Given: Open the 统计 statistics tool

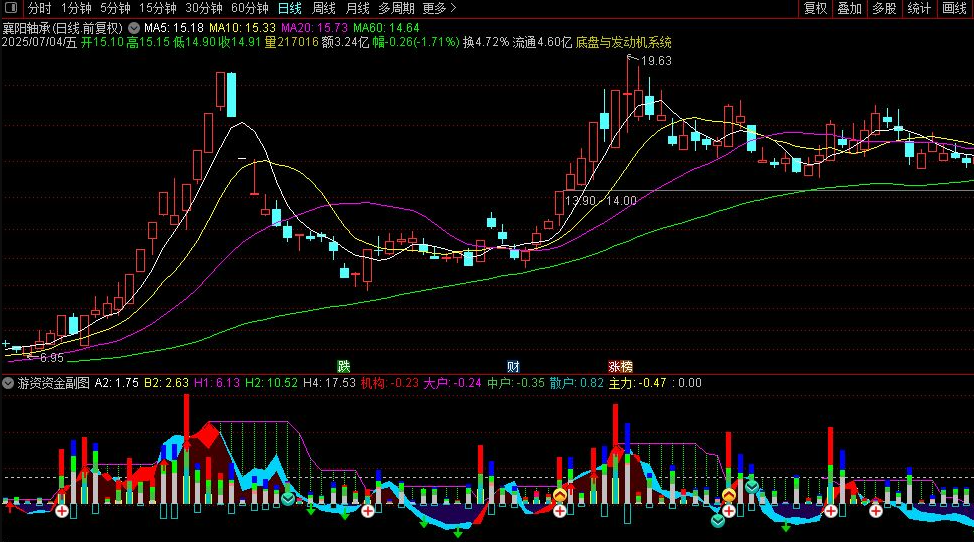Looking at the screenshot, I should click(x=919, y=8).
